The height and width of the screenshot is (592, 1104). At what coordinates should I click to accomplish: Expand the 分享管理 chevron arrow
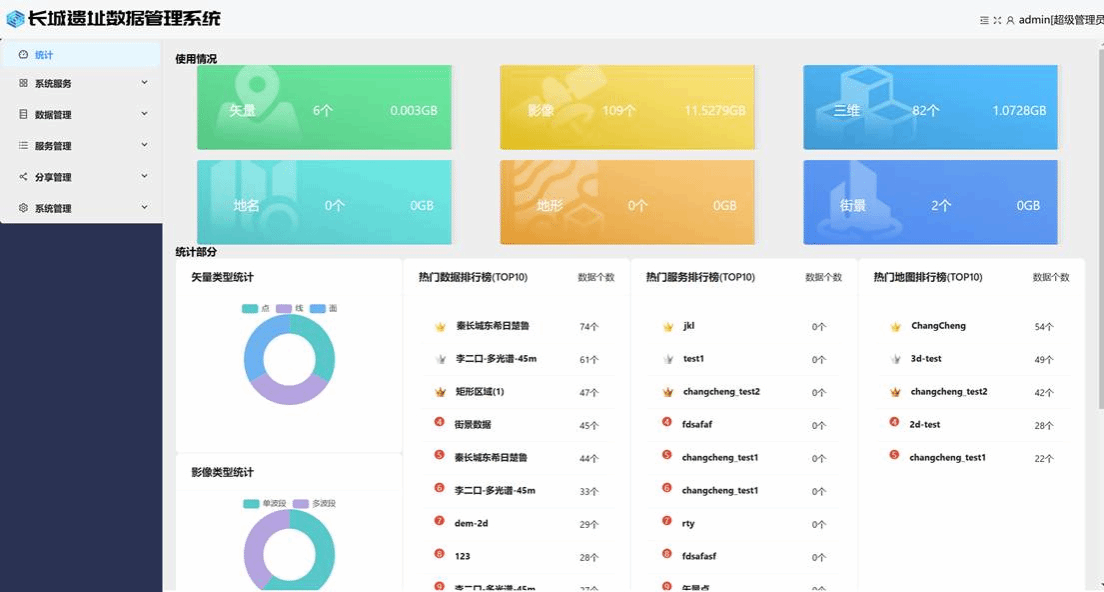click(144, 176)
